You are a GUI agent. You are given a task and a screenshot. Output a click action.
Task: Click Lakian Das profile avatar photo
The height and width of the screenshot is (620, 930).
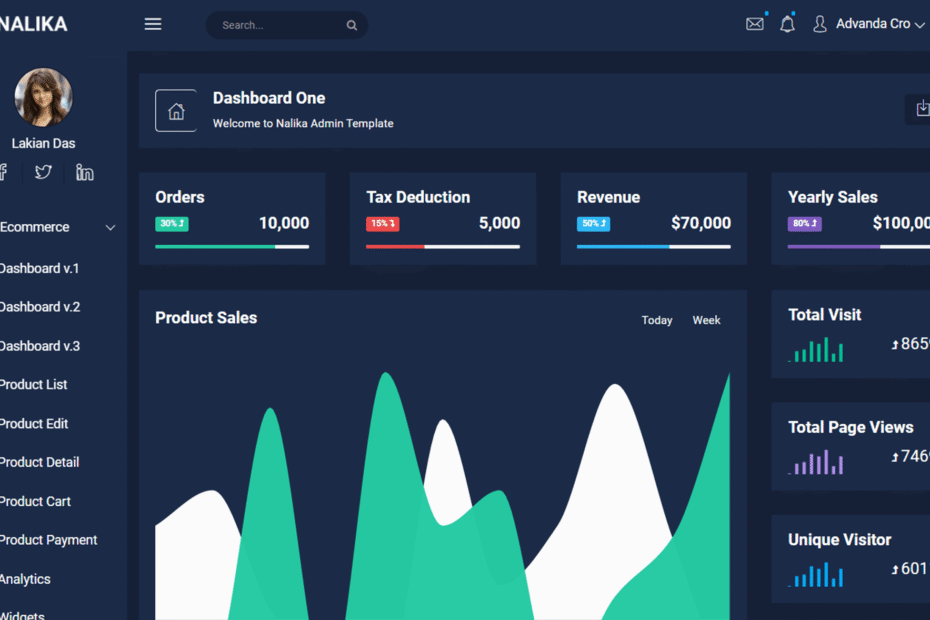[43, 97]
